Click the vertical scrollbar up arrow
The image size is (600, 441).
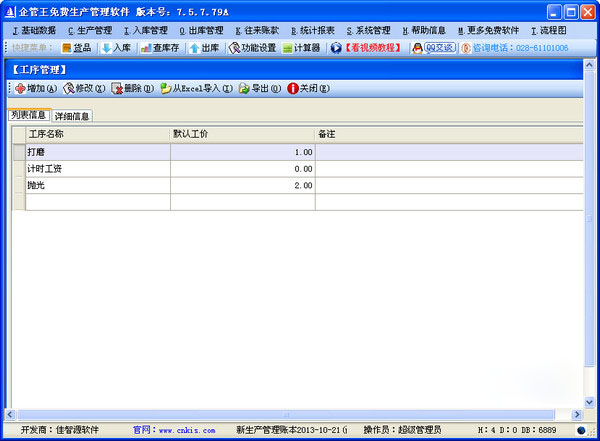pyautogui.click(x=589, y=65)
